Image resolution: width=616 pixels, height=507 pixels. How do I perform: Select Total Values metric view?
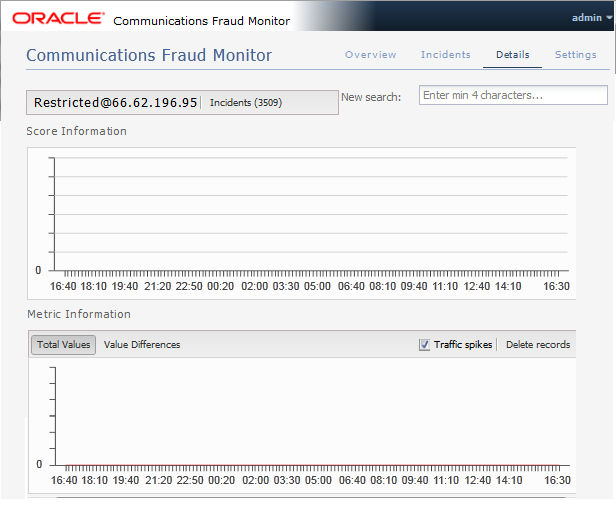pos(64,344)
